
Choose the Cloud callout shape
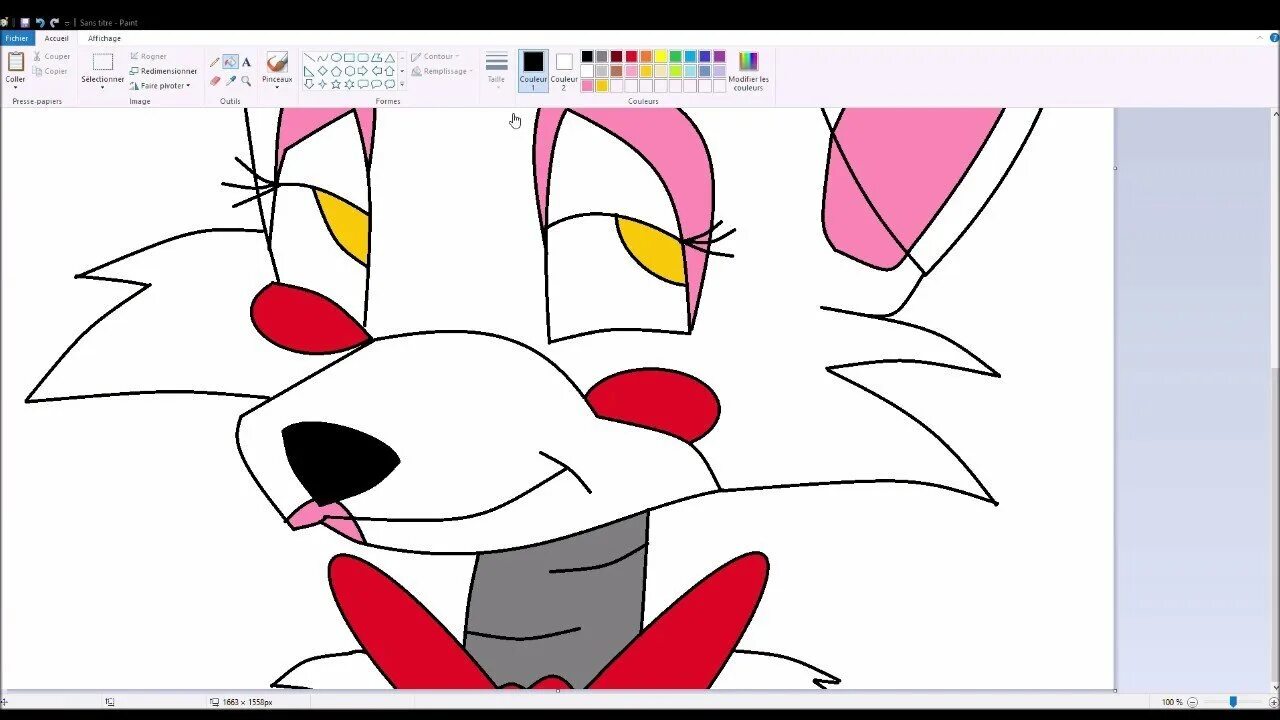[x=390, y=84]
